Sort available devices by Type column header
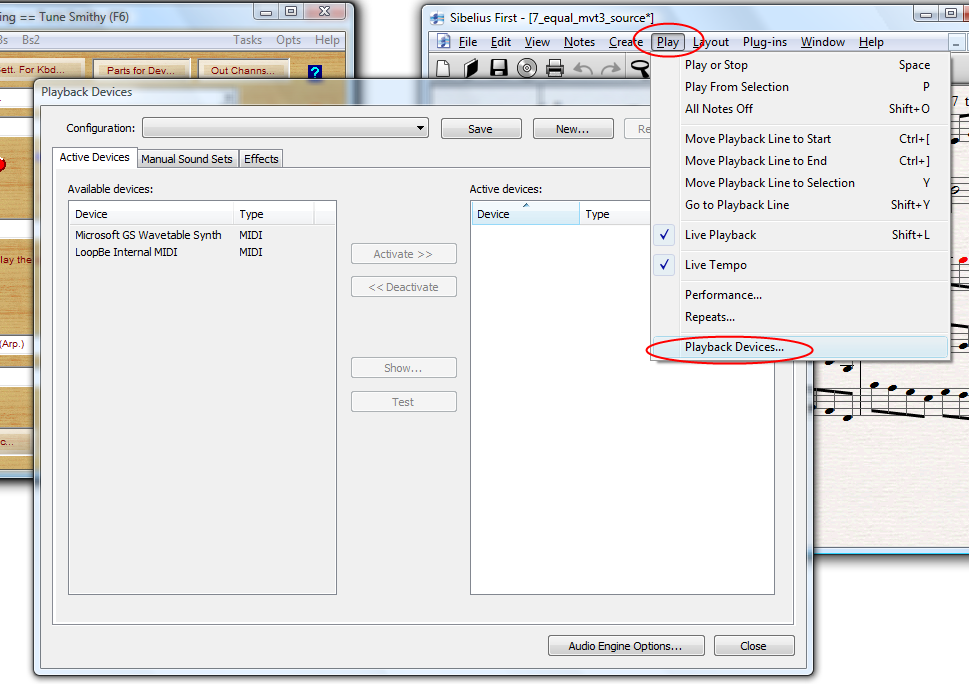This screenshot has width=969, height=684. 273,214
